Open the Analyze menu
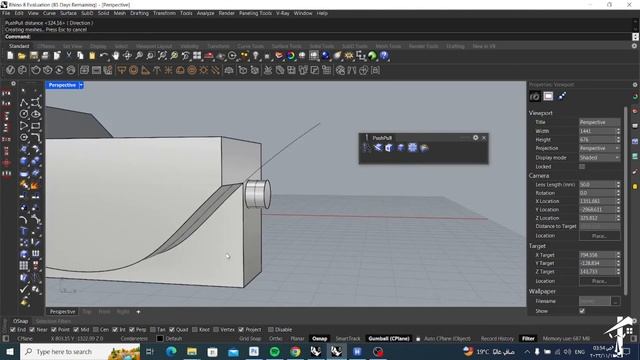Screen dimensions: 640x360 205,13
